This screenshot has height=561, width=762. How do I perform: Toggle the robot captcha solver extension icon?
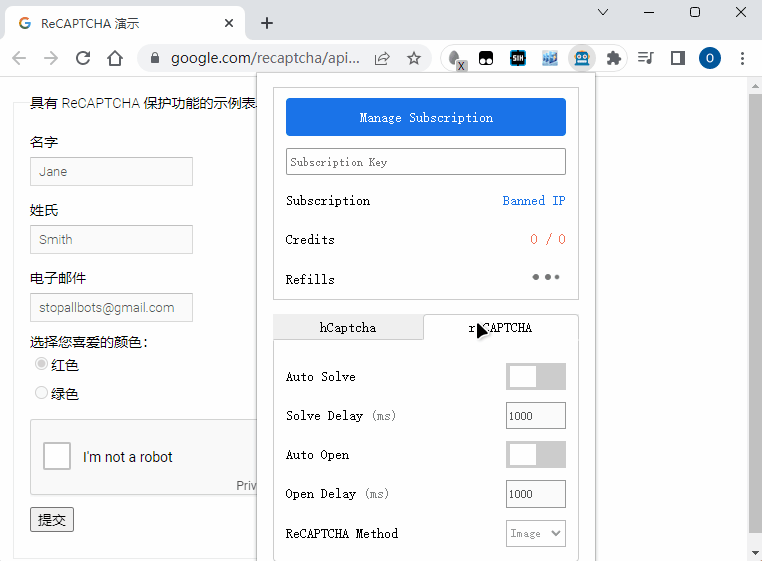coord(582,58)
